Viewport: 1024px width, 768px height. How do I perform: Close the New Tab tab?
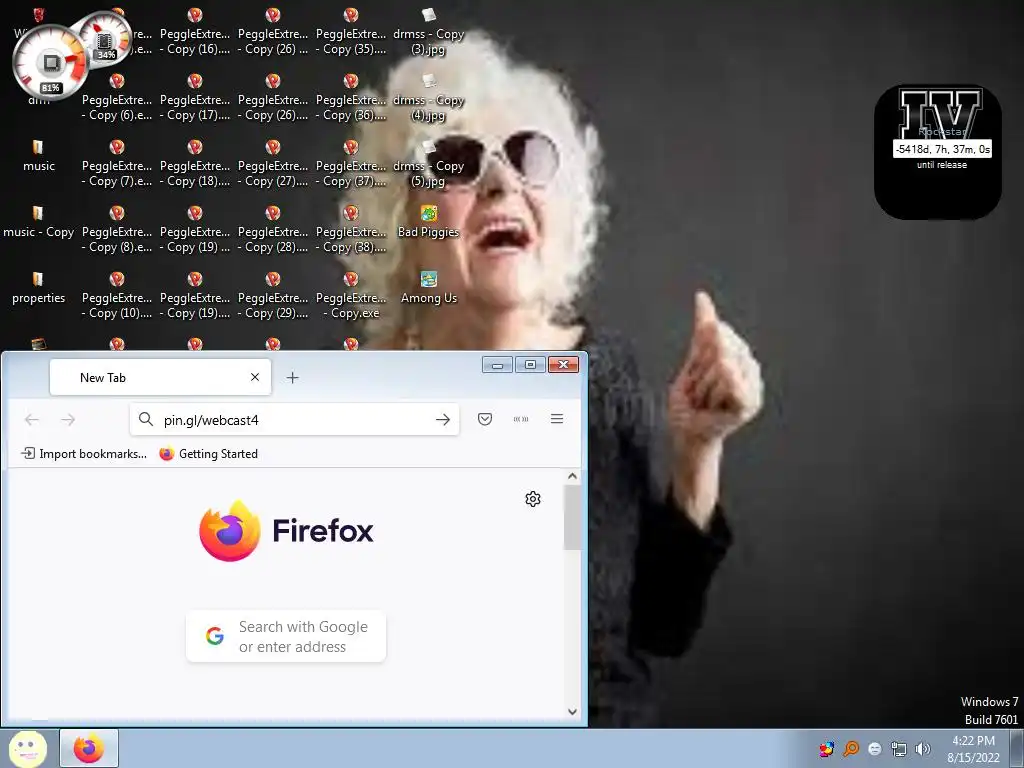pos(255,377)
